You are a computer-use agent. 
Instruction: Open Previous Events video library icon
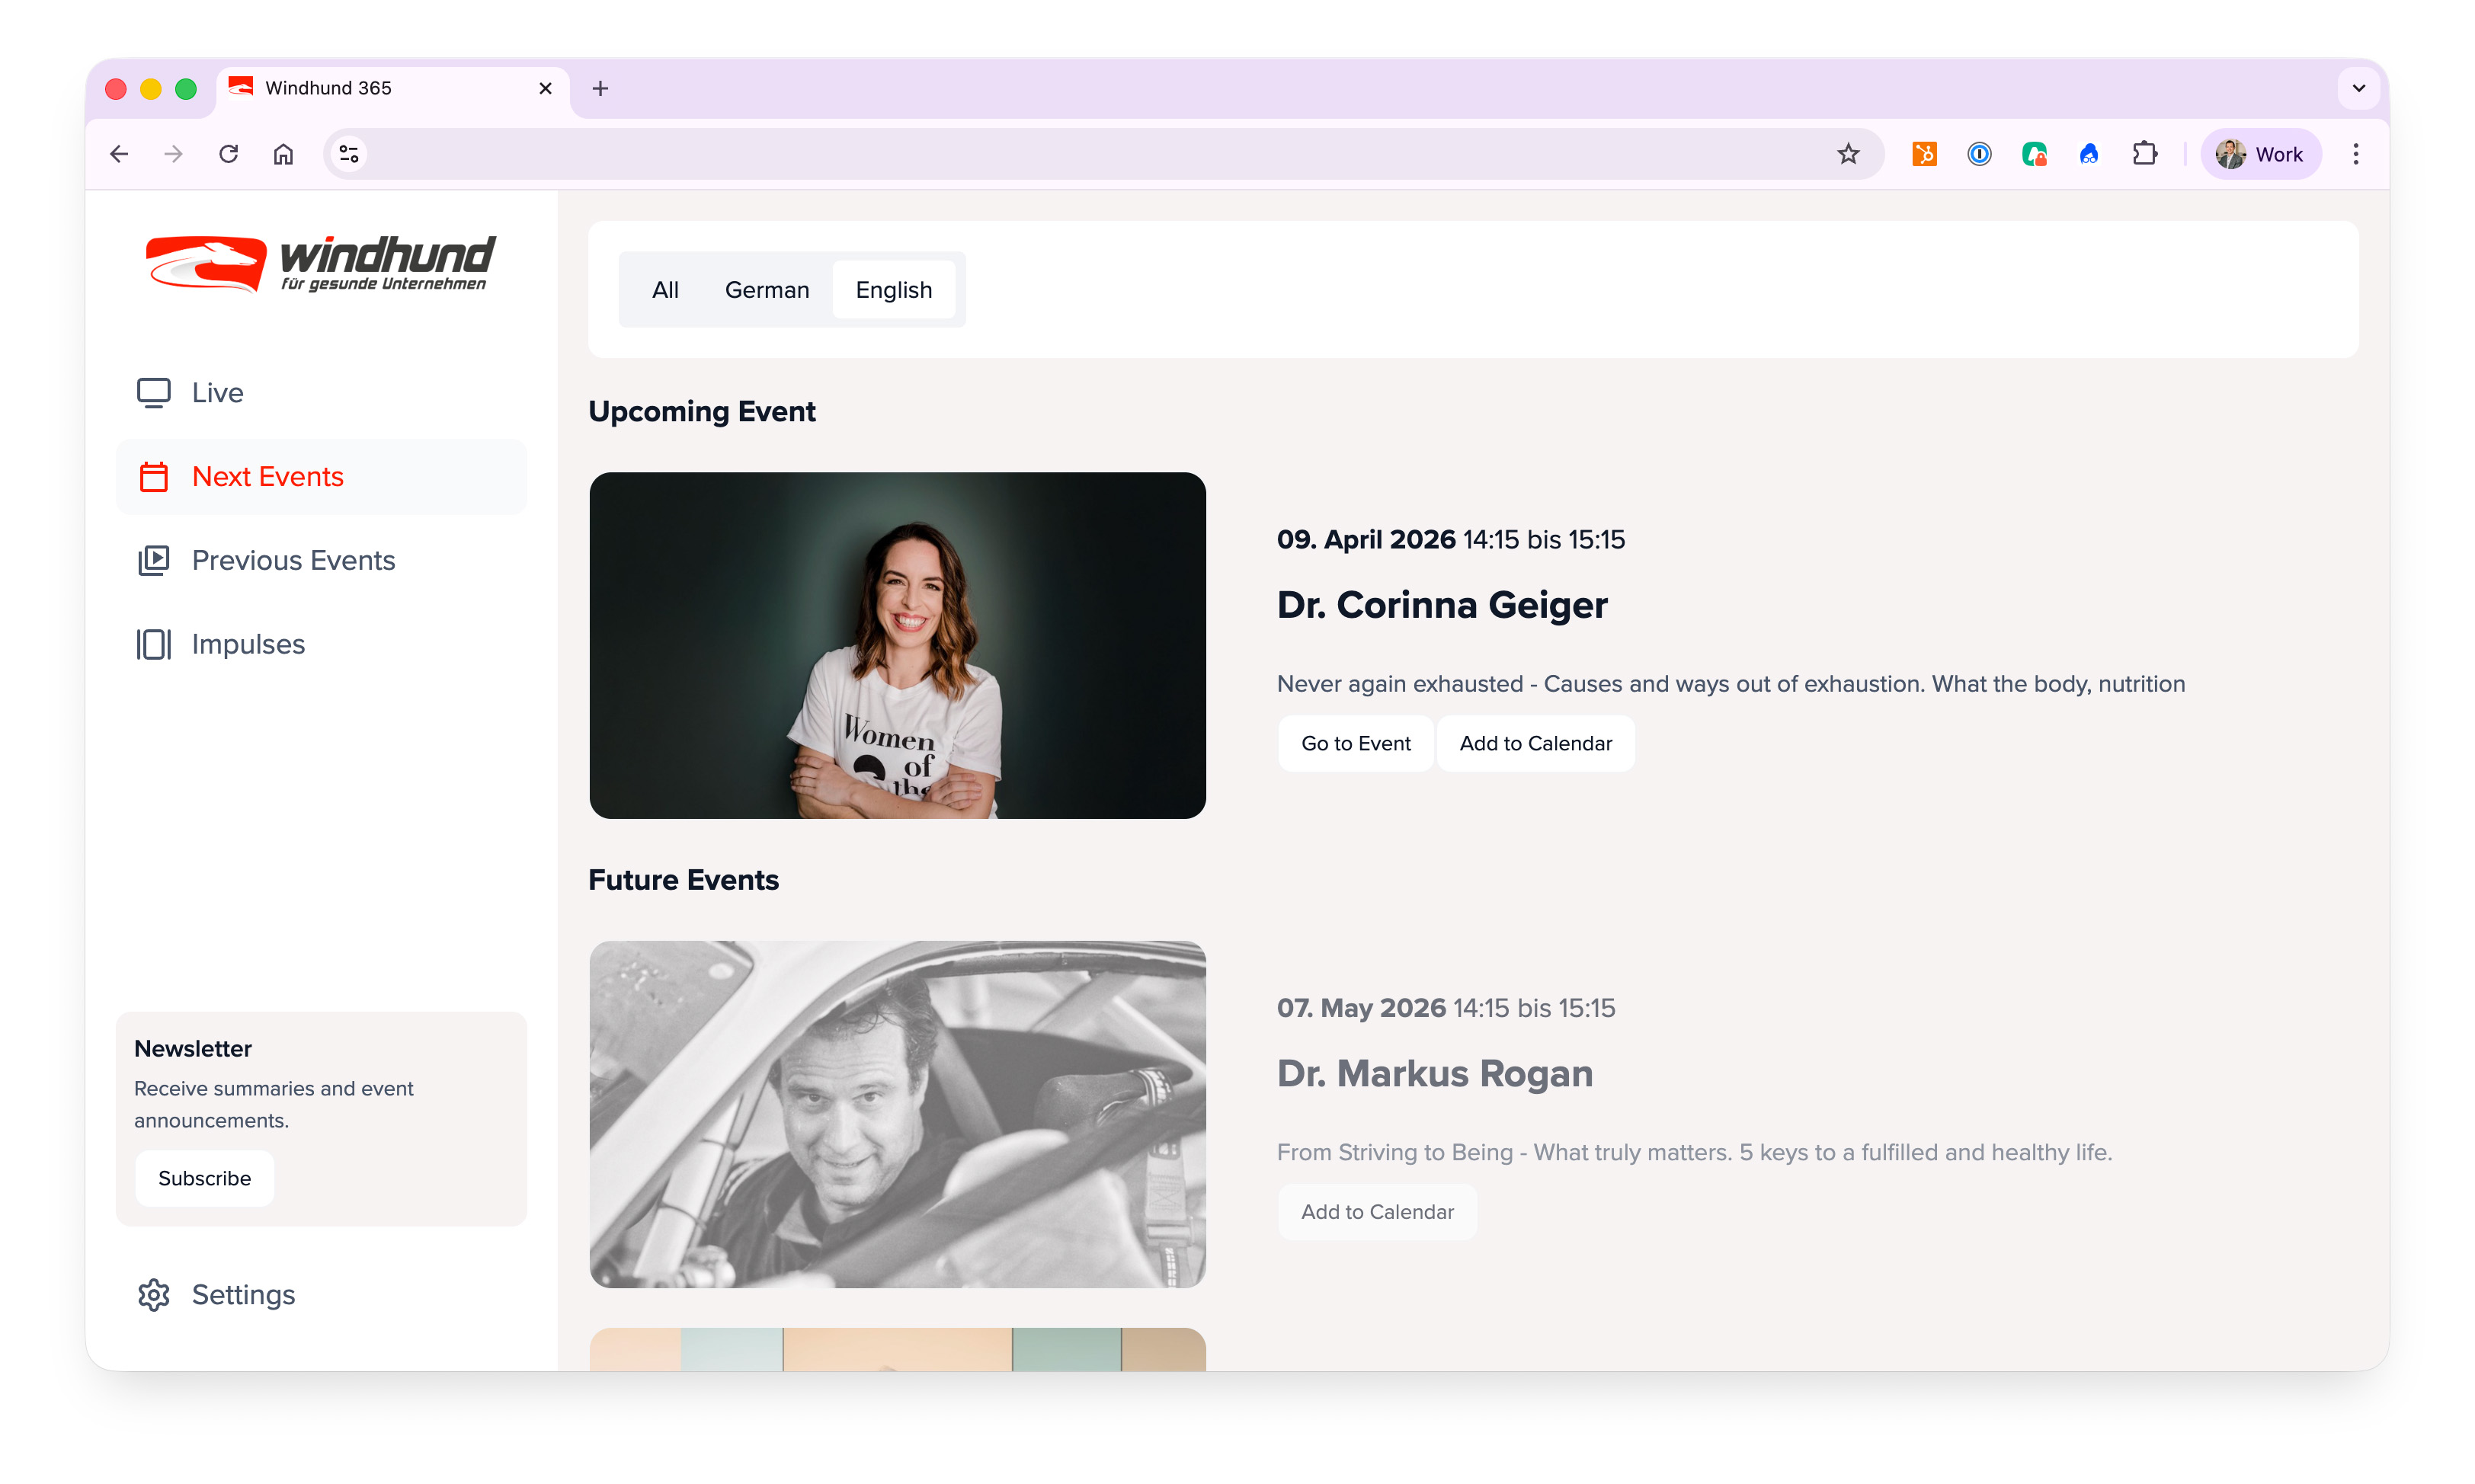pos(153,560)
